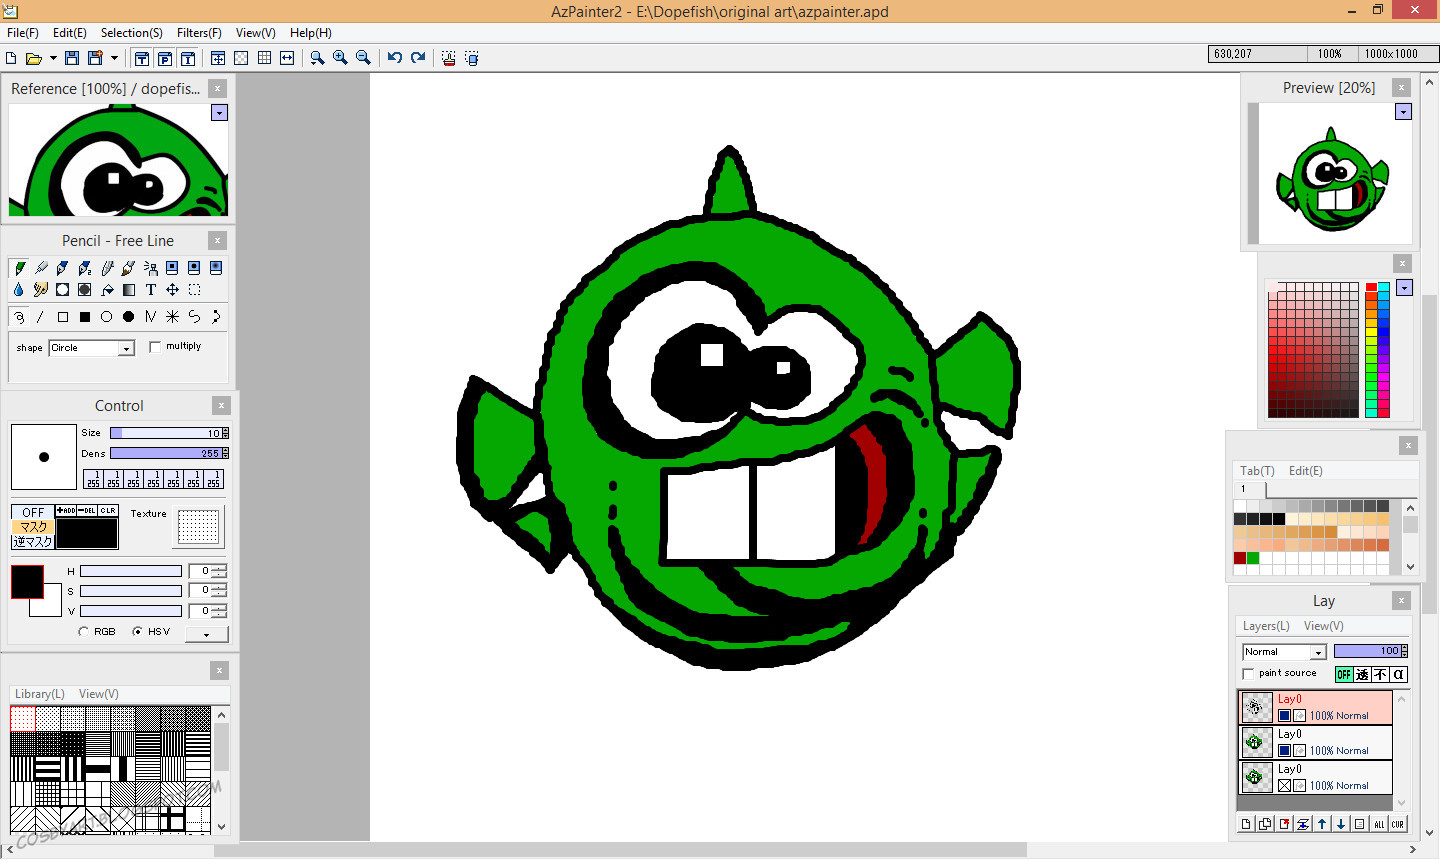Move layer down with down arrow
Screen dimensions: 1440x860
(1341, 824)
